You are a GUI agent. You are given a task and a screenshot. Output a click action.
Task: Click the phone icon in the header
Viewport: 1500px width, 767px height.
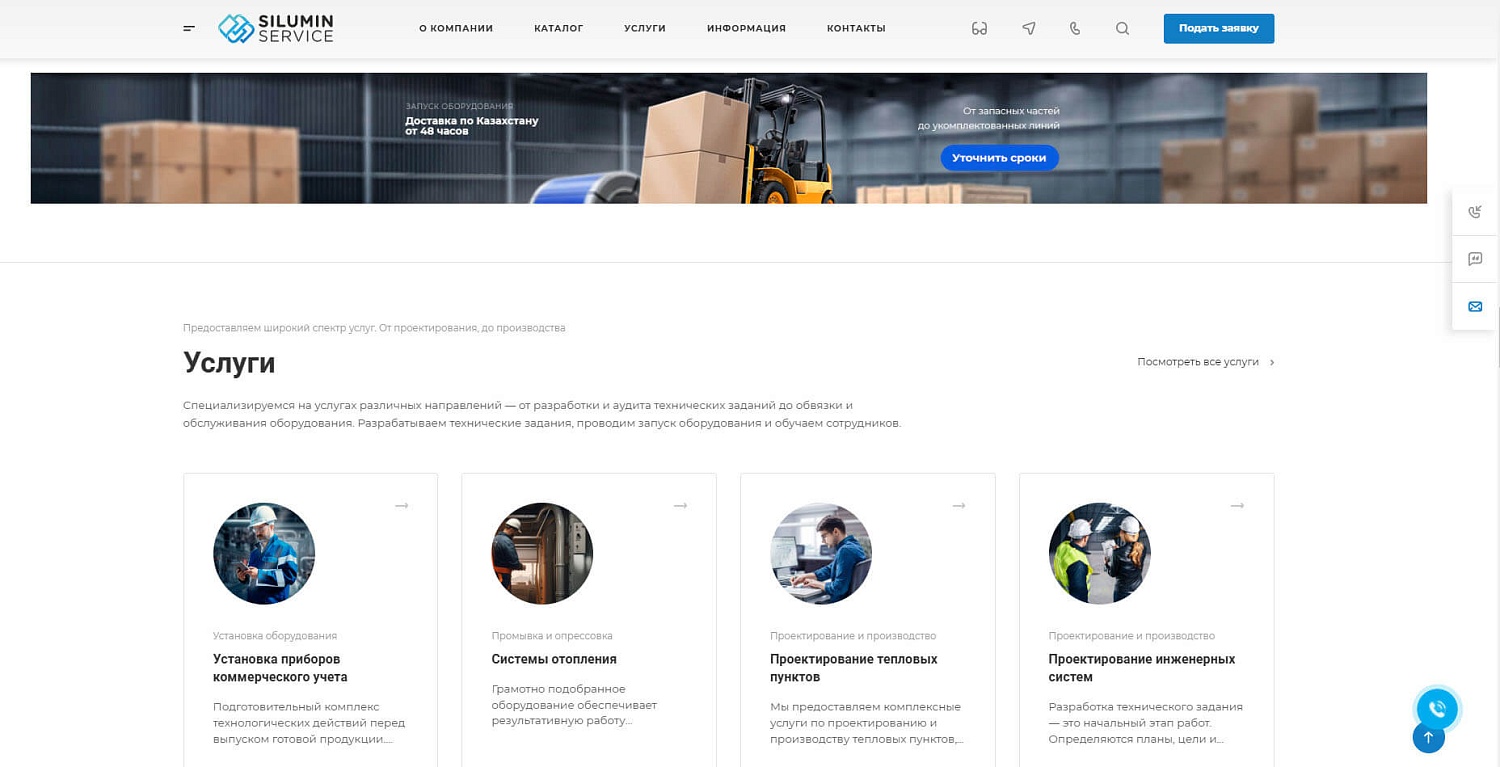(1075, 29)
